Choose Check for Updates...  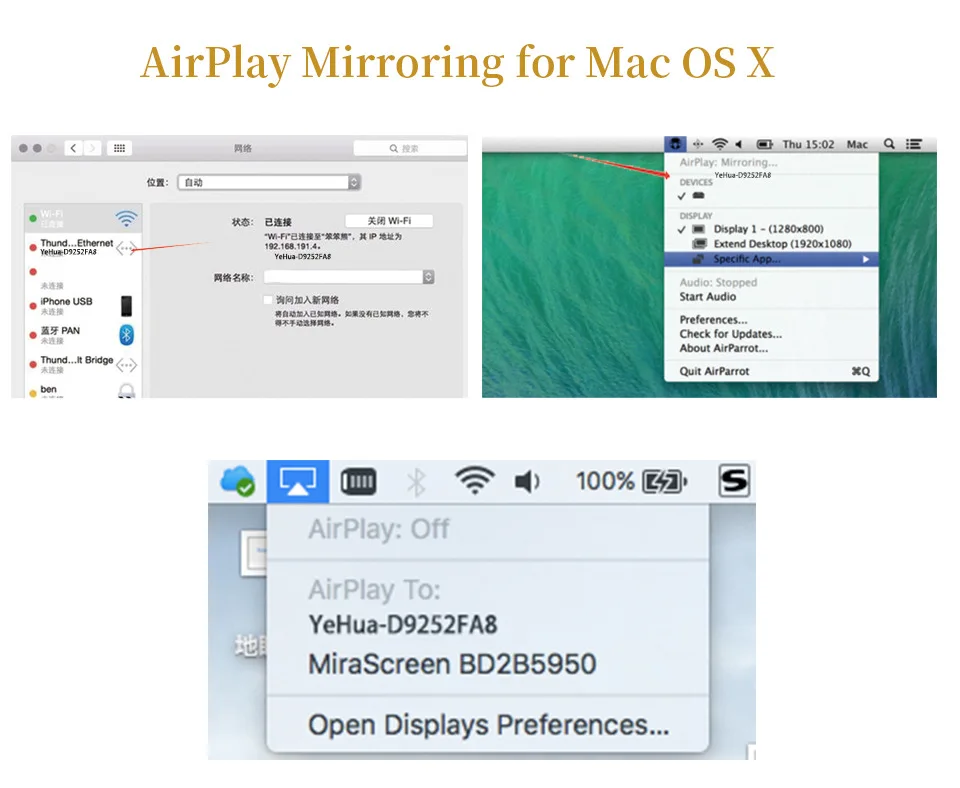(730, 334)
